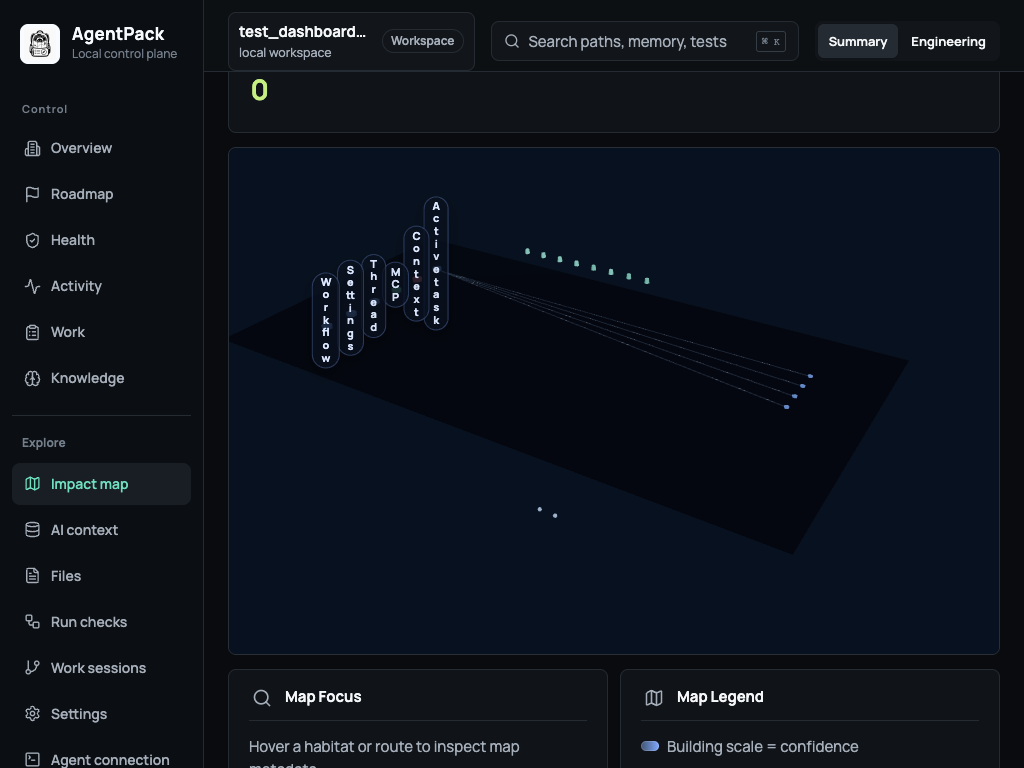
Task: Click the green 0 counter value
Action: click(x=259, y=90)
